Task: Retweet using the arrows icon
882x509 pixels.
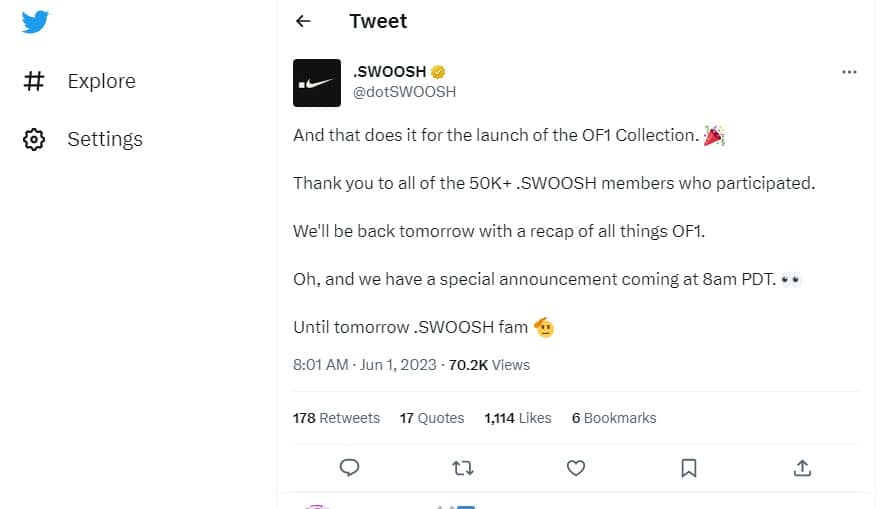Action: [x=462, y=467]
